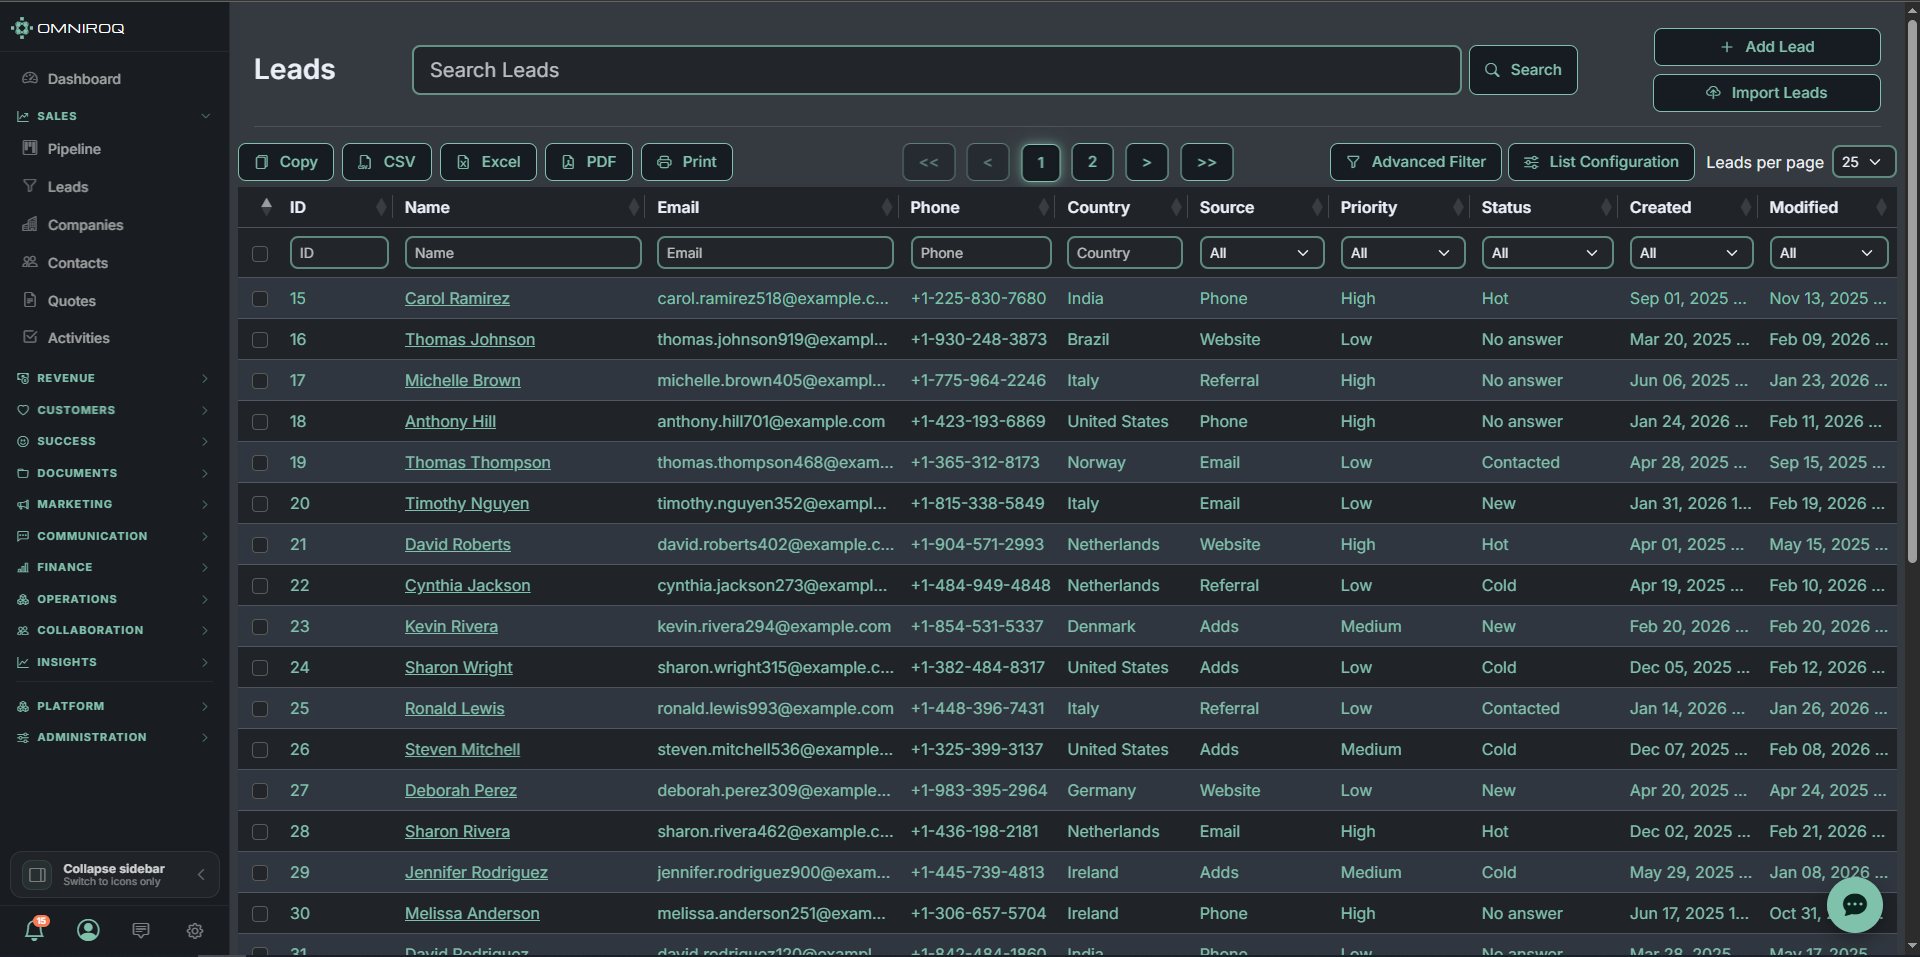Image resolution: width=1920 pixels, height=957 pixels.
Task: Go to page 2
Action: pyautogui.click(x=1093, y=162)
